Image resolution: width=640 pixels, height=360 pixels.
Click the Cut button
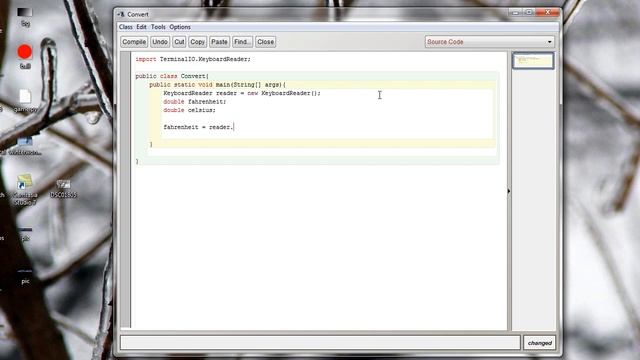click(x=179, y=42)
